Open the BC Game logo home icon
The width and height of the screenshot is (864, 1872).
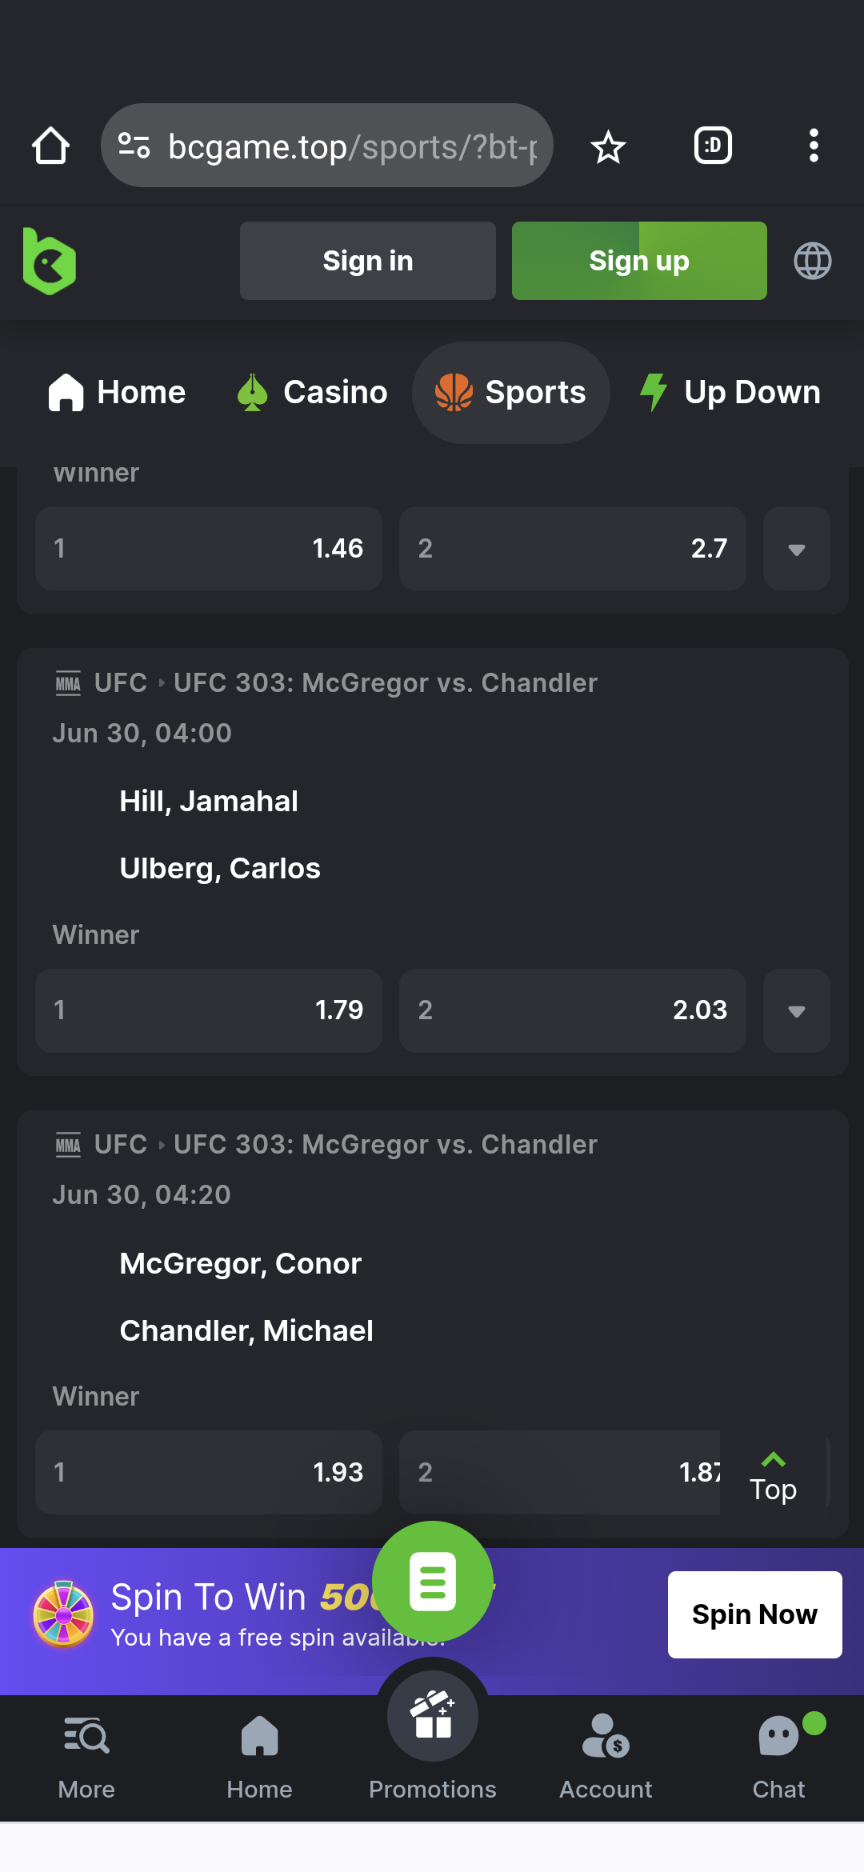pyautogui.click(x=49, y=261)
